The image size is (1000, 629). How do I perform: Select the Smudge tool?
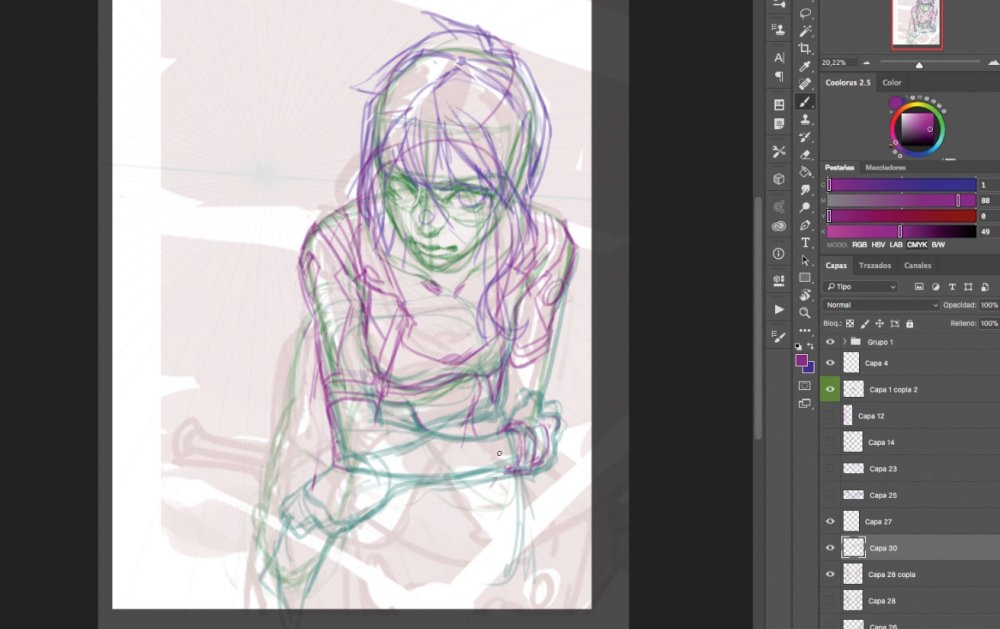click(805, 189)
